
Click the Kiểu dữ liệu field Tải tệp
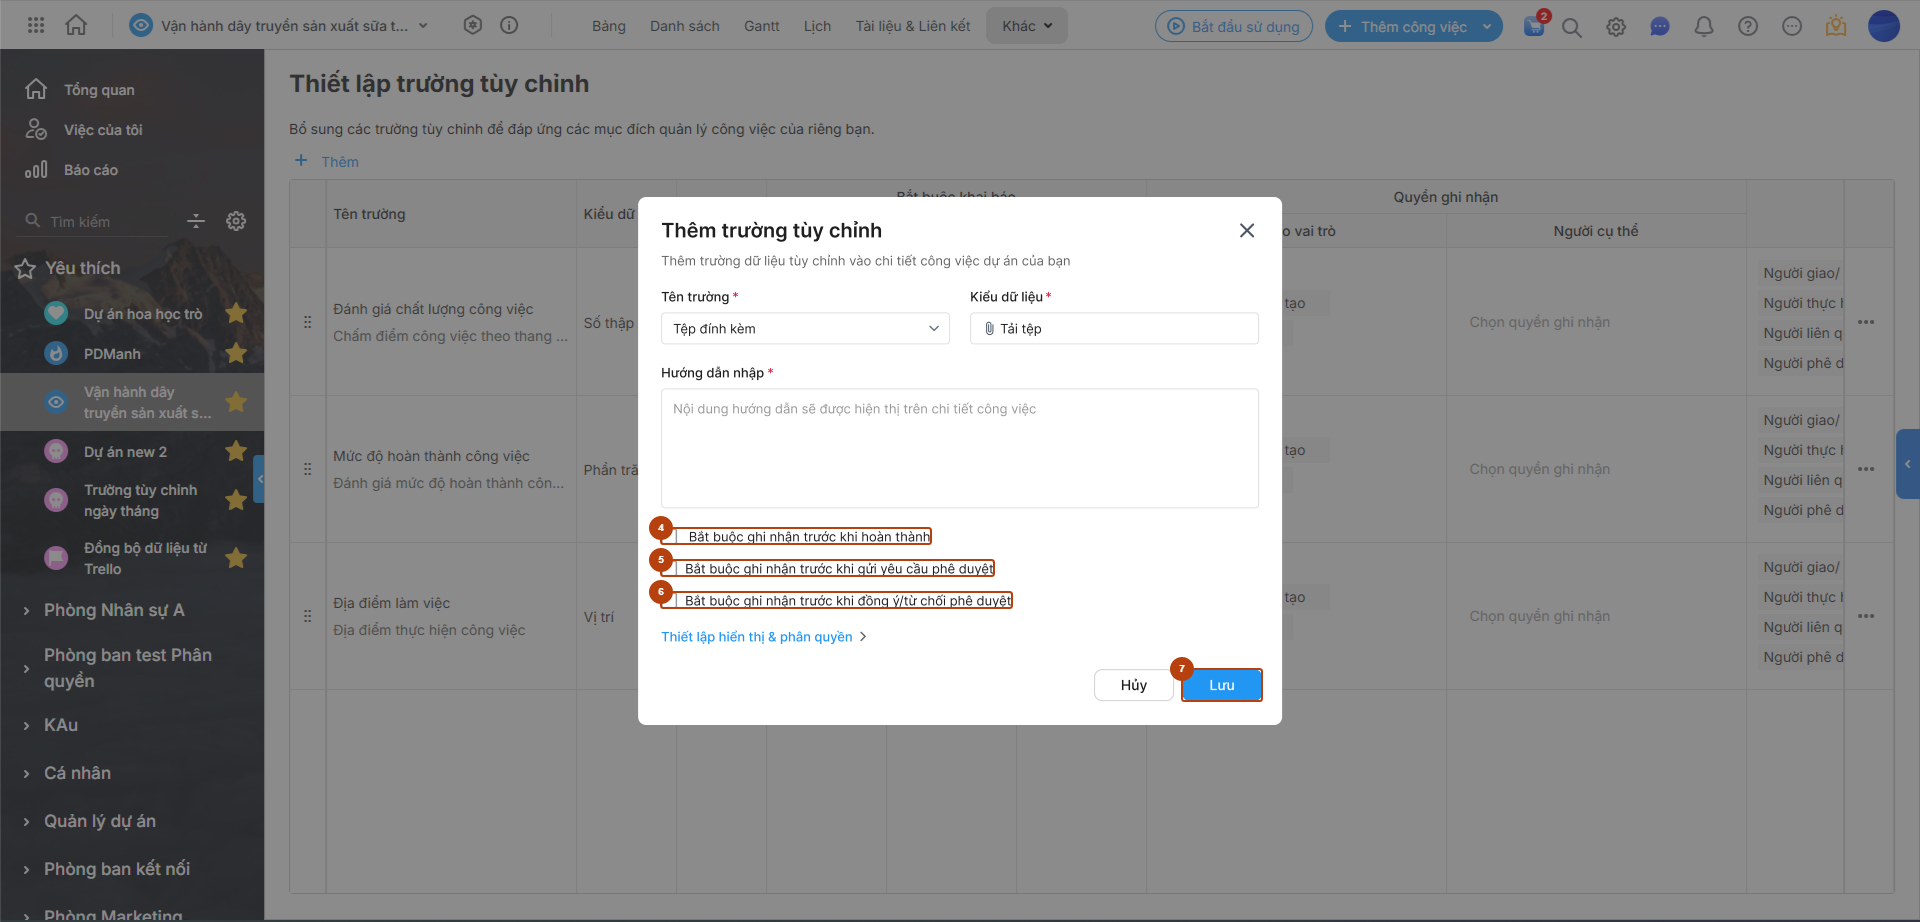1114,329
